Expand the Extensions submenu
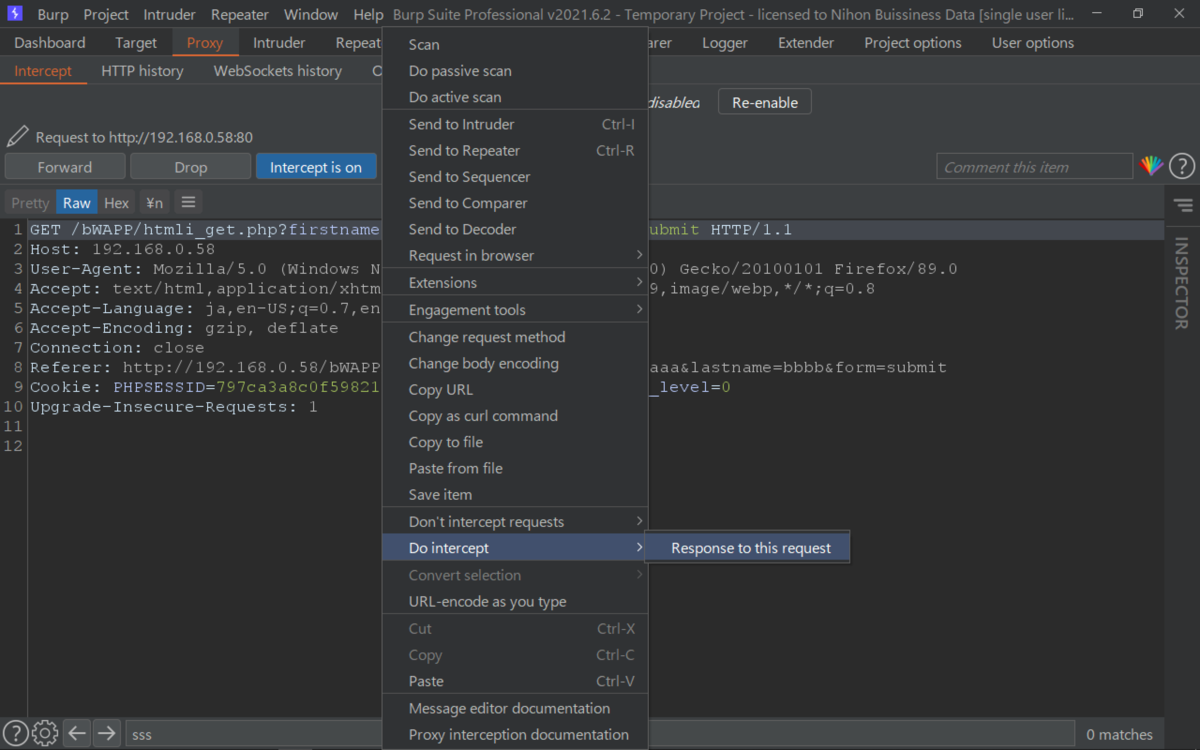Screen dimensions: 1200x750 point(515,282)
